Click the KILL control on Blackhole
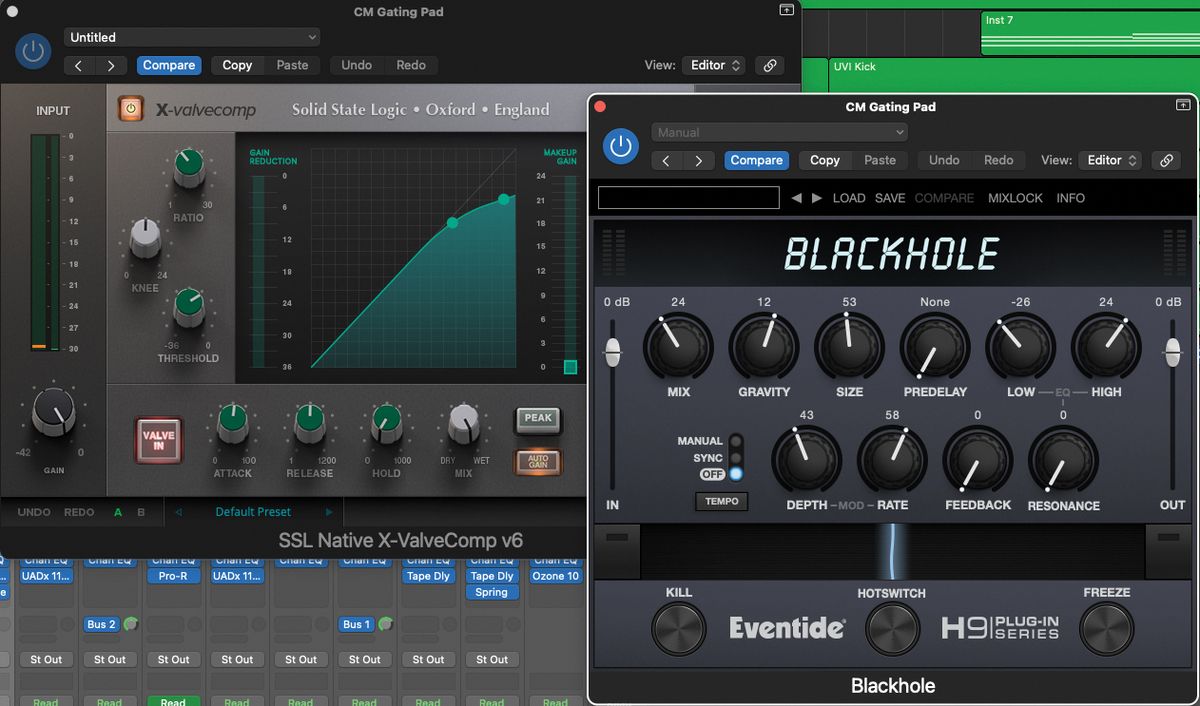Screen dimensions: 1200x706 [x=678, y=630]
